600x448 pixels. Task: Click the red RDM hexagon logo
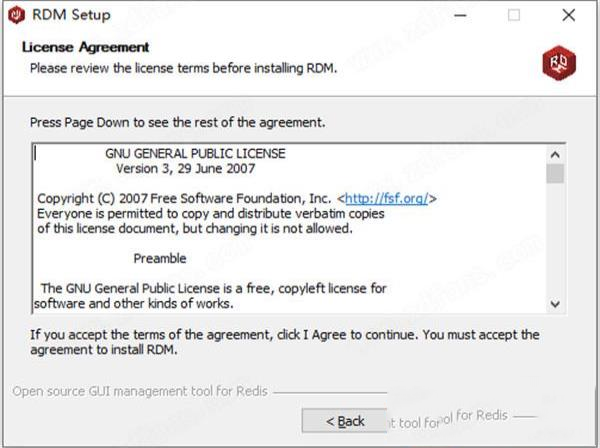559,63
